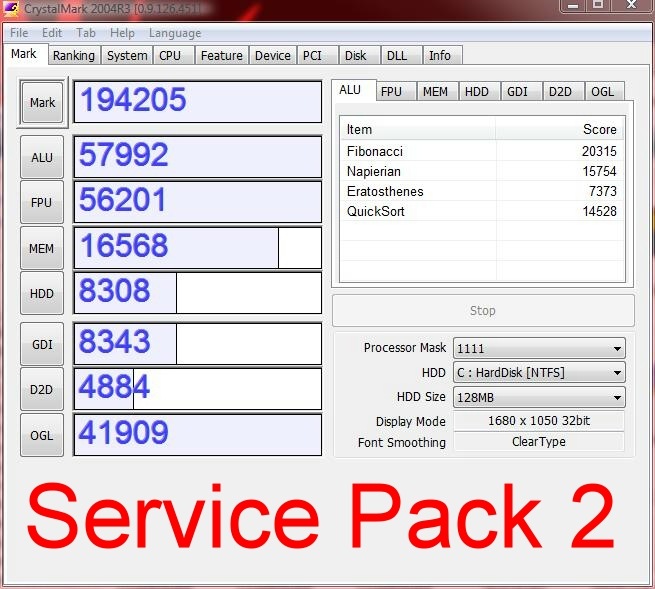
Task: Click the Stop button
Action: [x=483, y=311]
